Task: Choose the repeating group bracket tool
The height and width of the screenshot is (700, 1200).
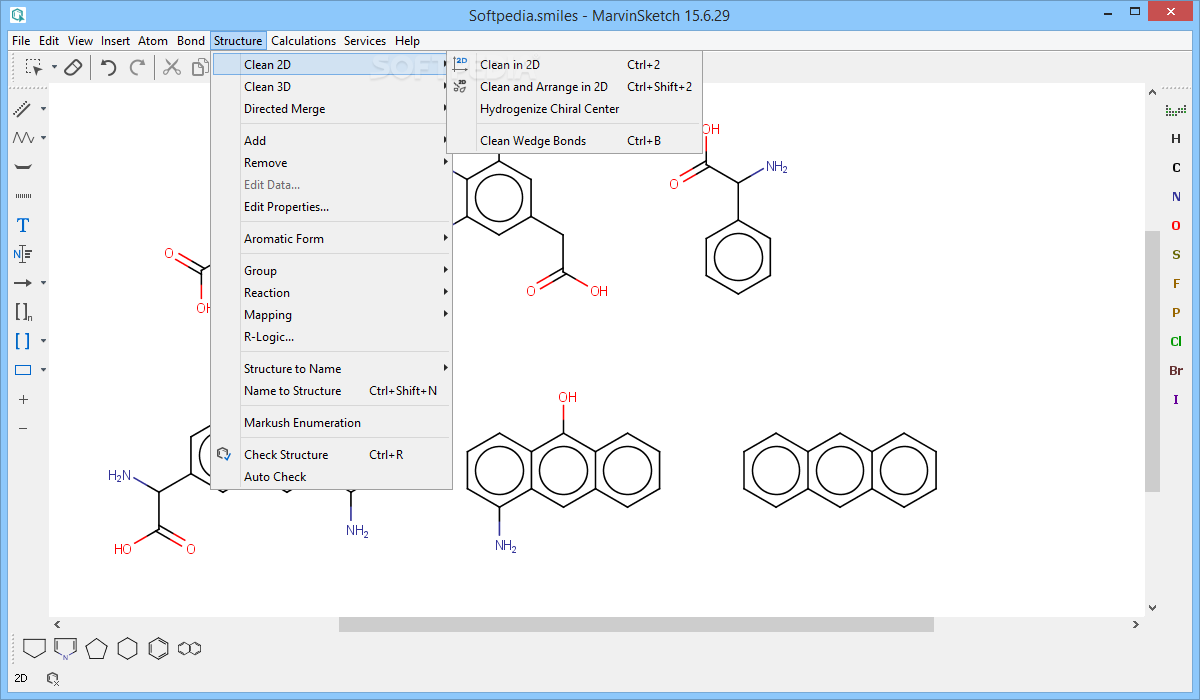Action: pyautogui.click(x=23, y=312)
